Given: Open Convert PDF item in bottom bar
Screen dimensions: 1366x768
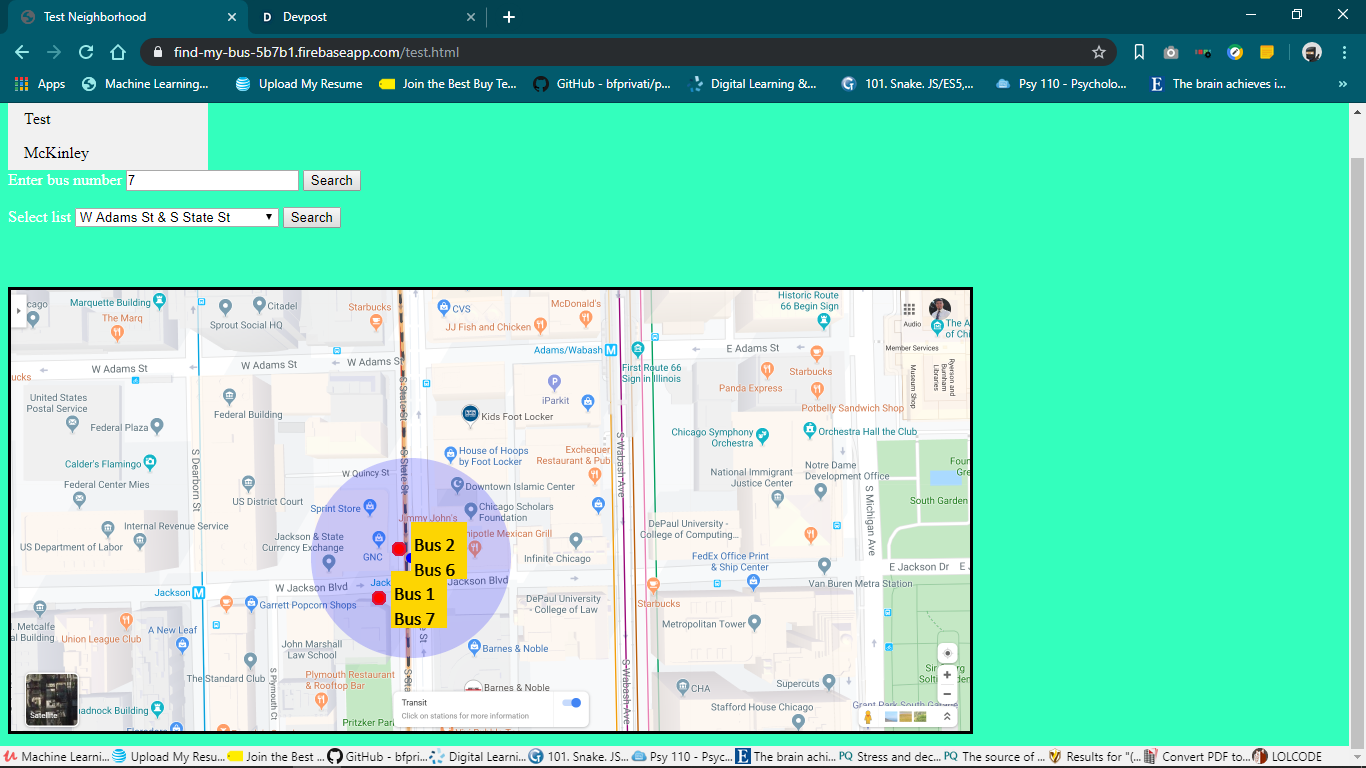Looking at the screenshot, I should [x=1197, y=757].
